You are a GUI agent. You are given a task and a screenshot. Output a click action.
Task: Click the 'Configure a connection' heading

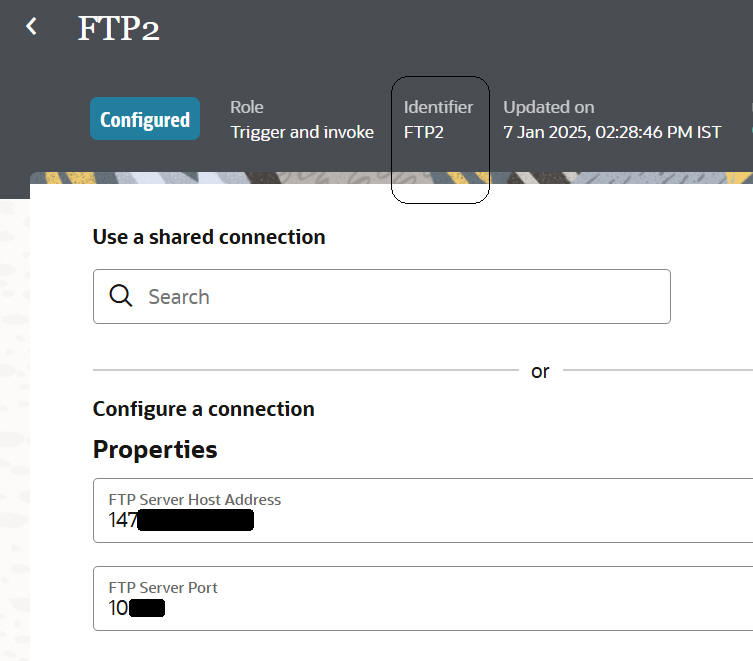[203, 409]
